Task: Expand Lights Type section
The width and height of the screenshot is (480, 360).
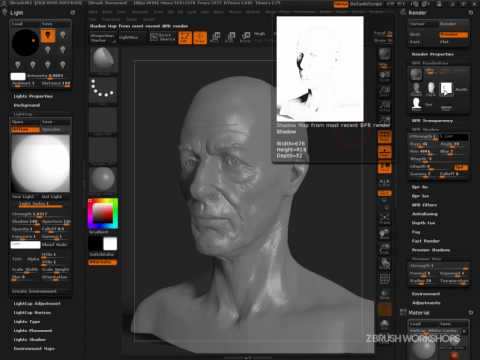Action: pyautogui.click(x=27, y=322)
